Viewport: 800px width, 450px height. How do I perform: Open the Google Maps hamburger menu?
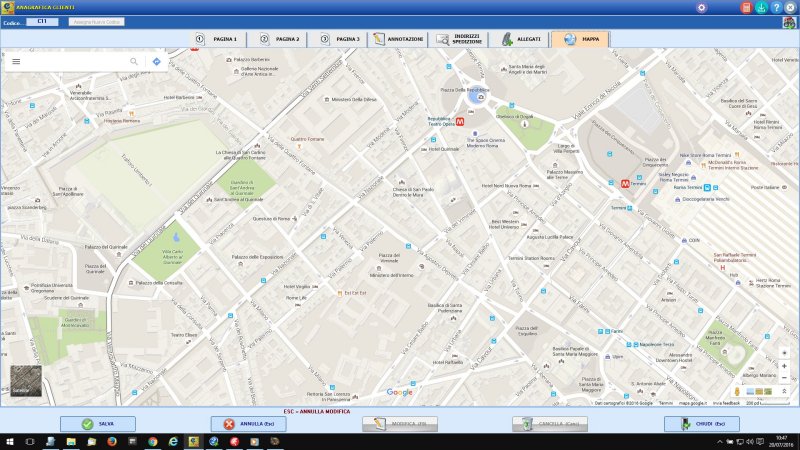pos(16,61)
